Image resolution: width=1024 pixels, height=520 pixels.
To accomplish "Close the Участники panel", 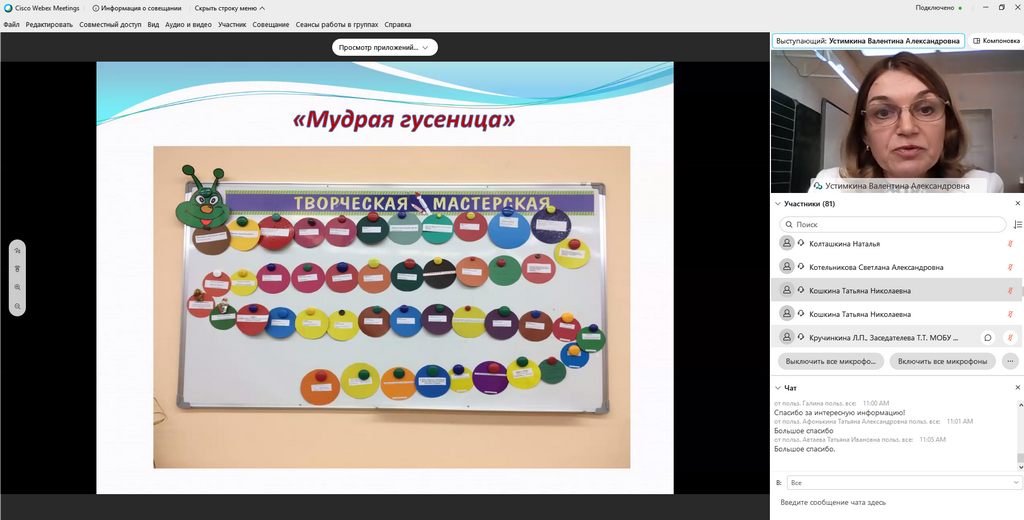I will coord(1017,204).
